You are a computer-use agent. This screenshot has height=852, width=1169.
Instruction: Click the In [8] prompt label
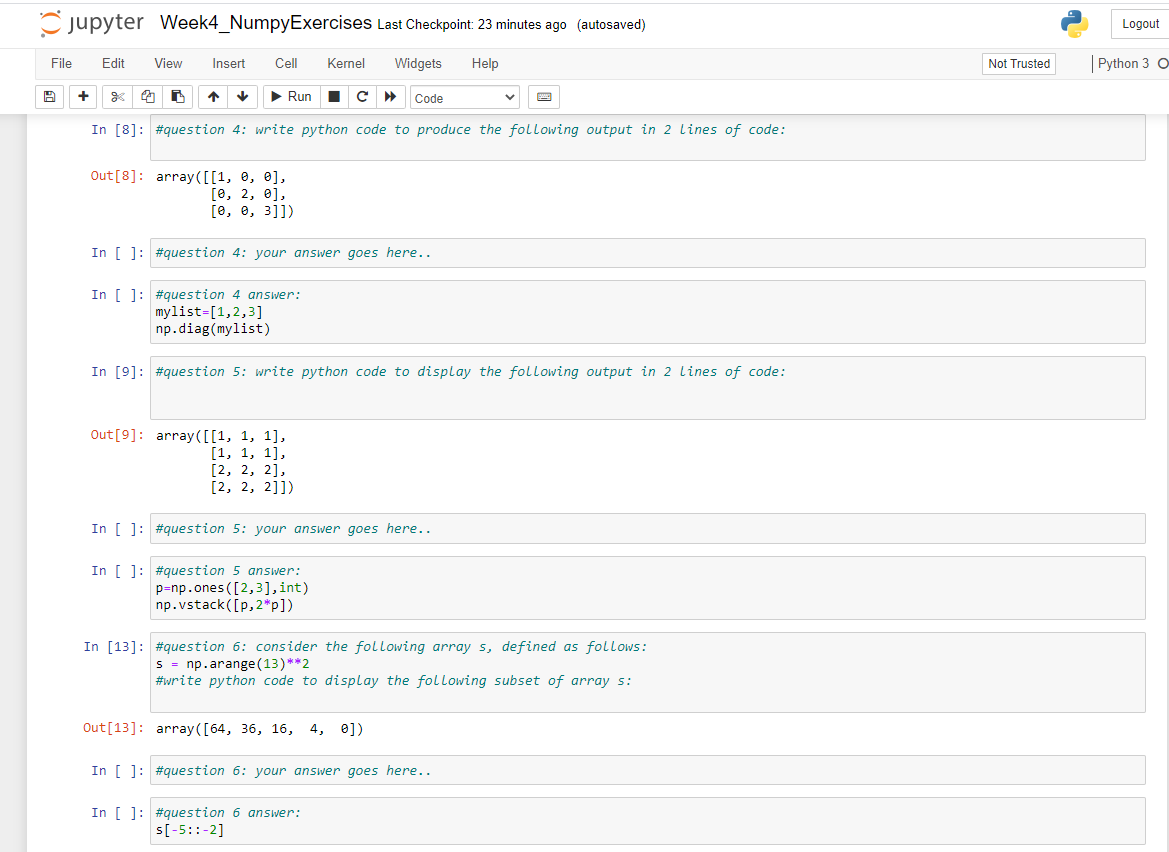click(x=118, y=130)
